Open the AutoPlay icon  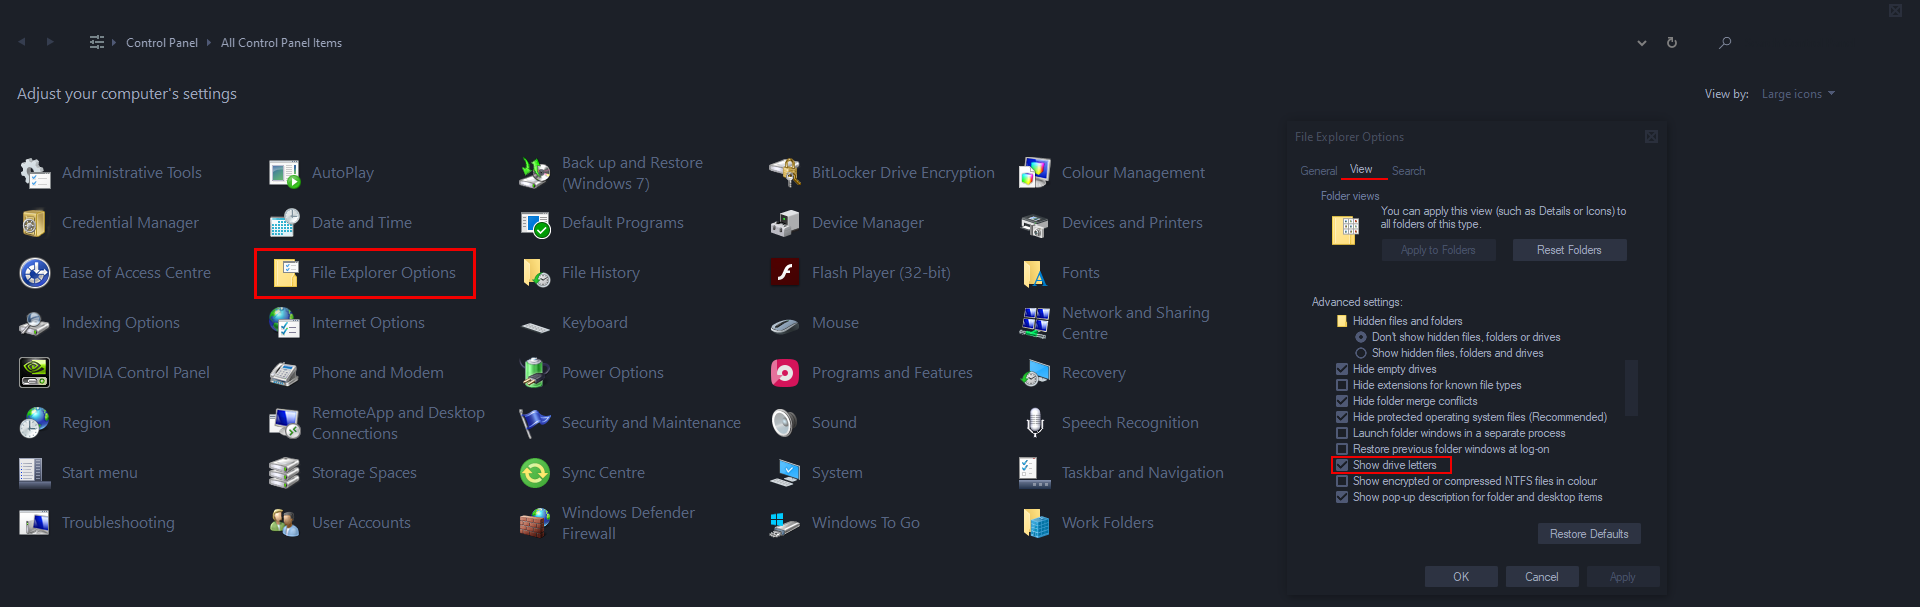click(285, 173)
